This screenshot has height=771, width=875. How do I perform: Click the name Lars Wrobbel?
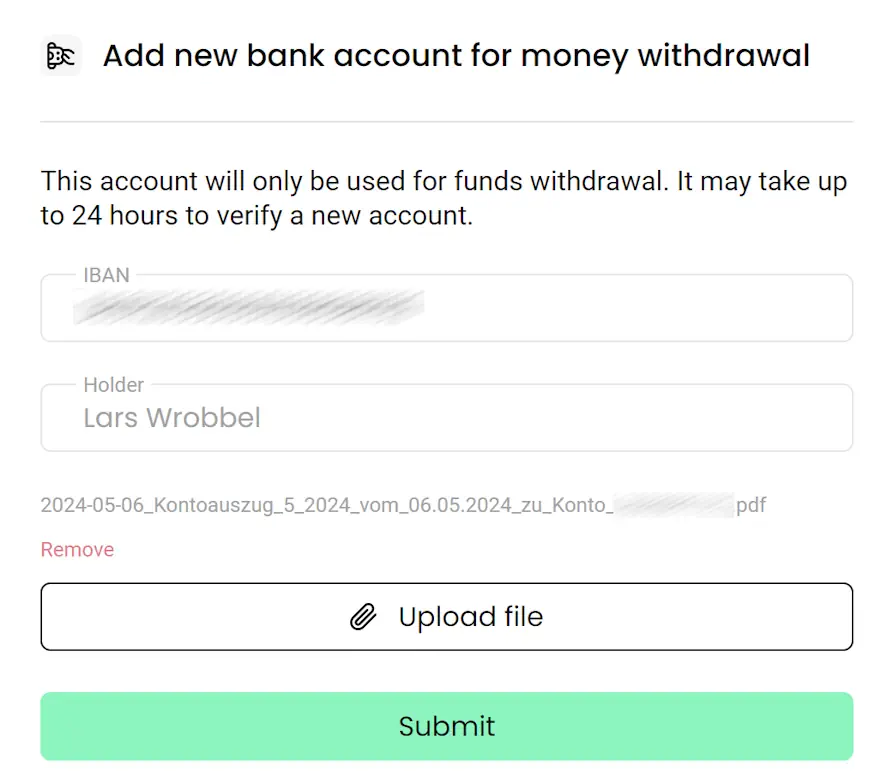point(172,418)
